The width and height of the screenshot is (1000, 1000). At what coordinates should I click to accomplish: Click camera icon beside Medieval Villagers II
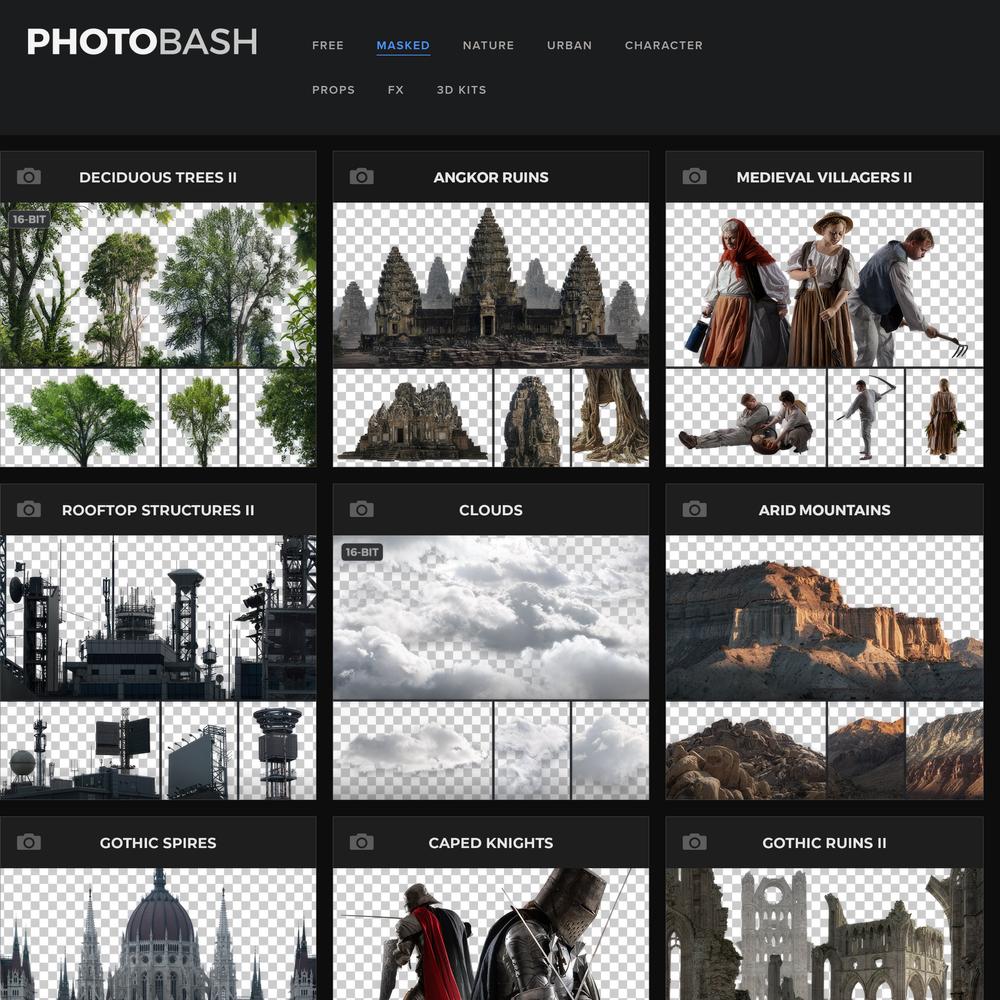pos(695,177)
